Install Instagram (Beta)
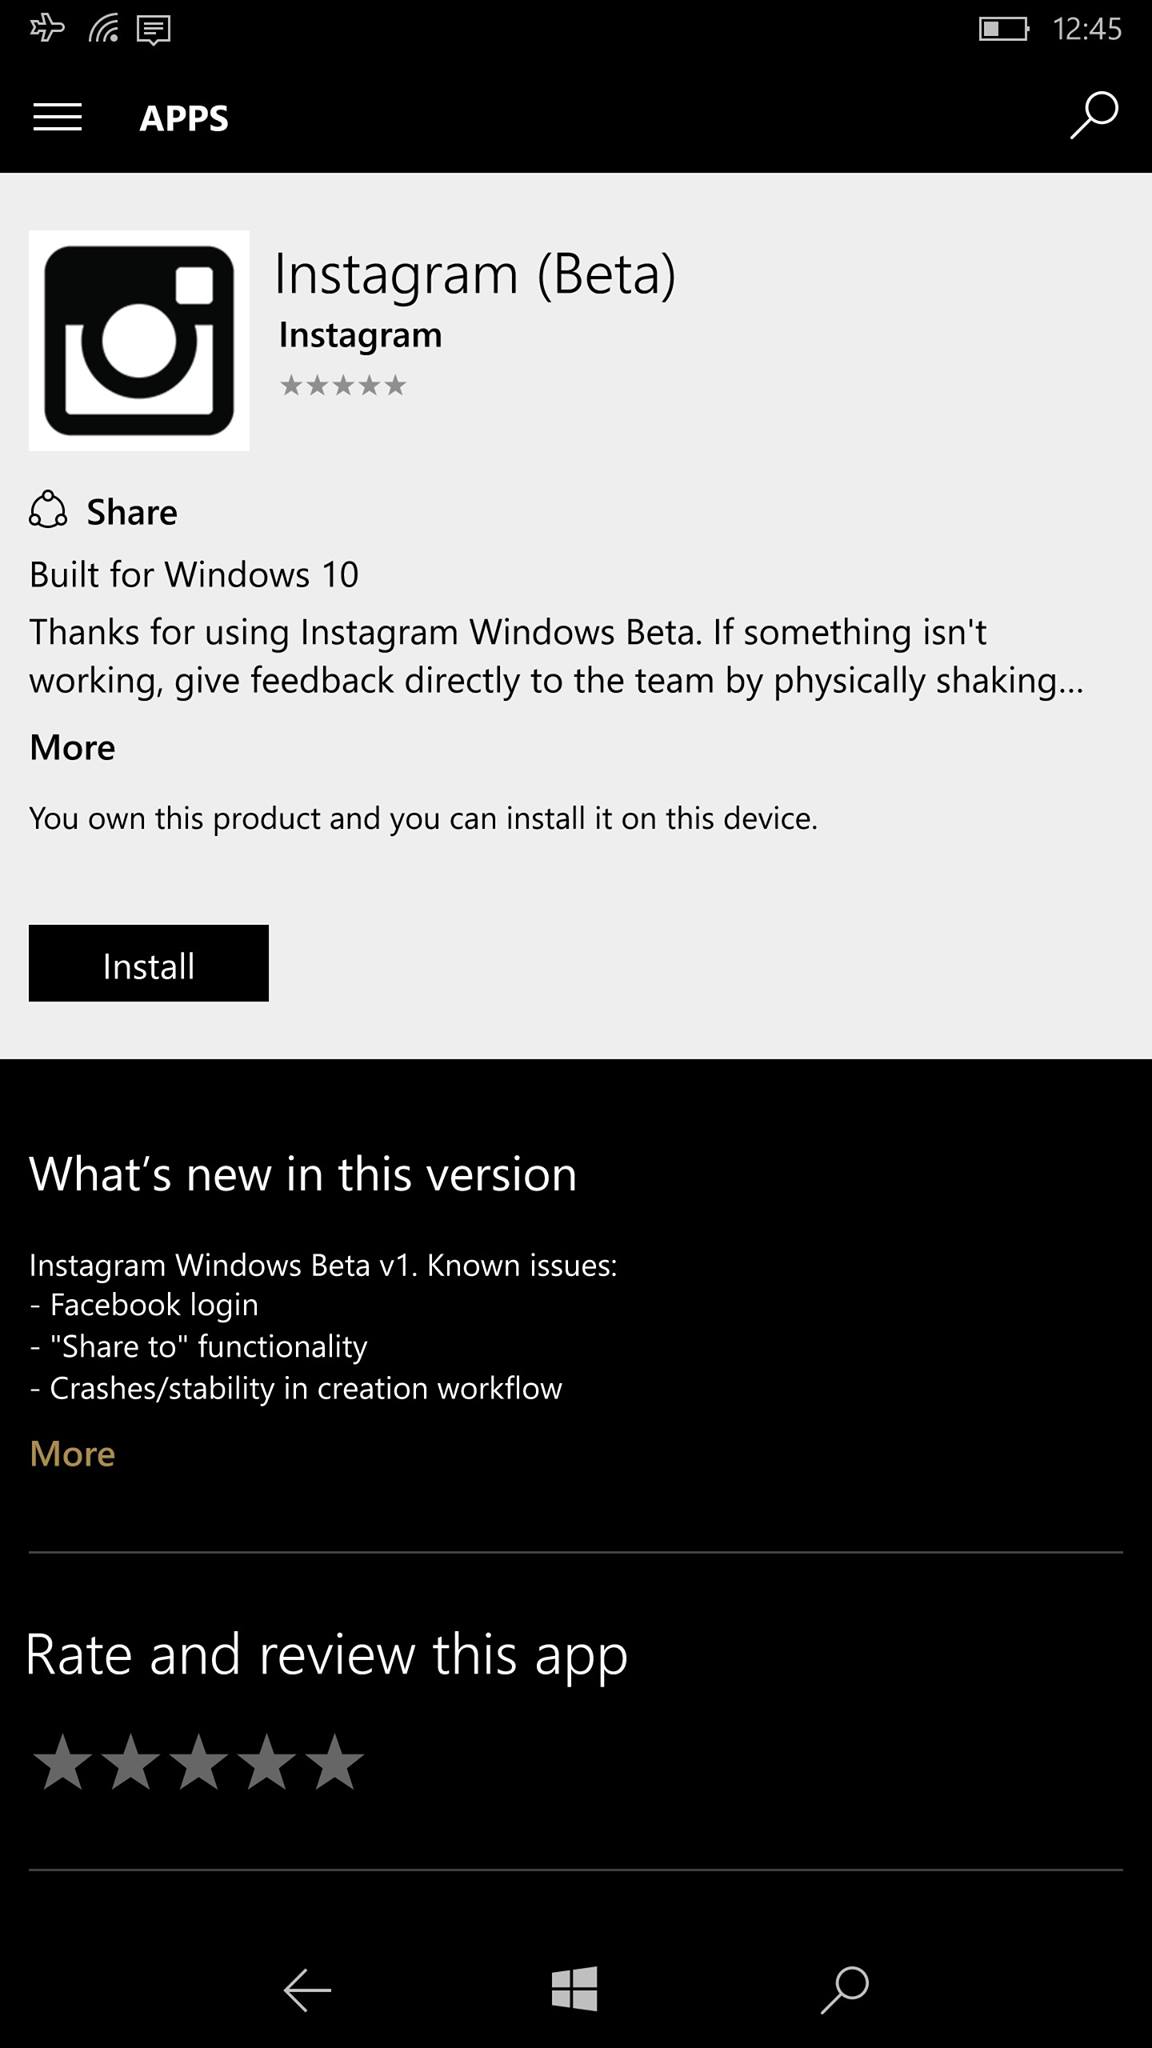1152x2048 pixels. point(148,963)
